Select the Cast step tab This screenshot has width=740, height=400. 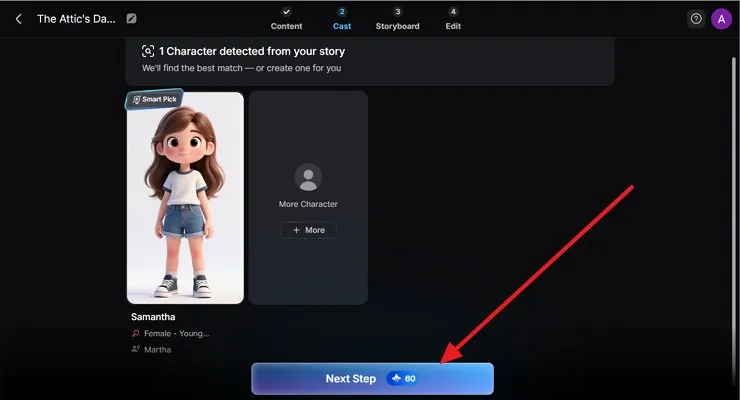click(x=342, y=19)
